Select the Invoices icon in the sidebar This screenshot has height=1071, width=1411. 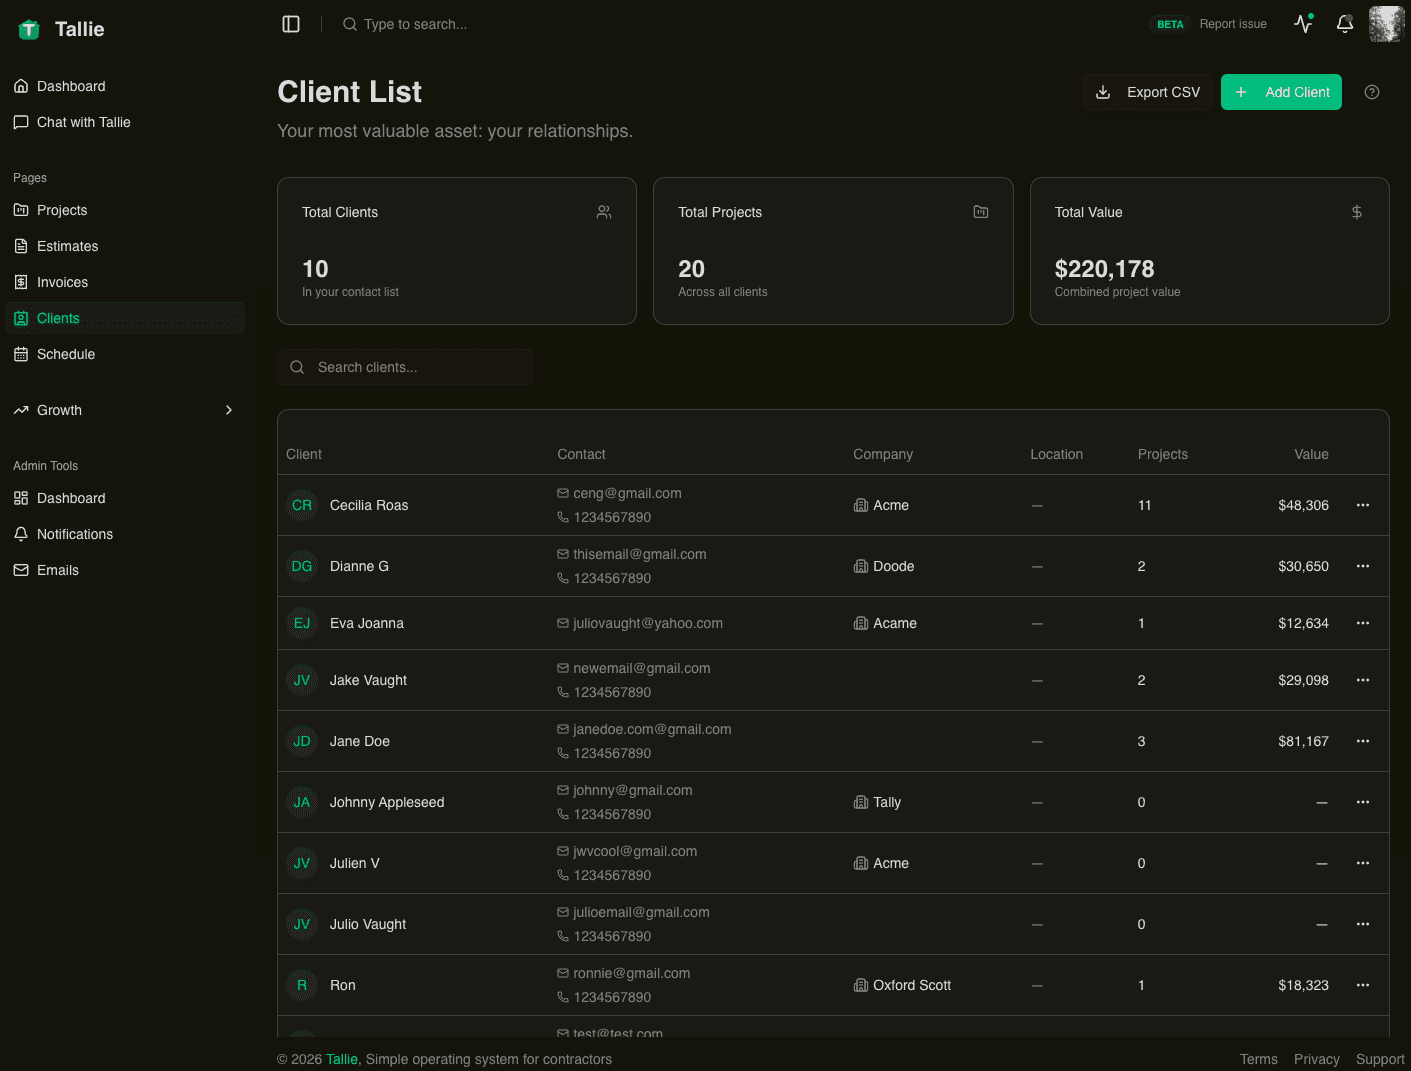pos(21,282)
